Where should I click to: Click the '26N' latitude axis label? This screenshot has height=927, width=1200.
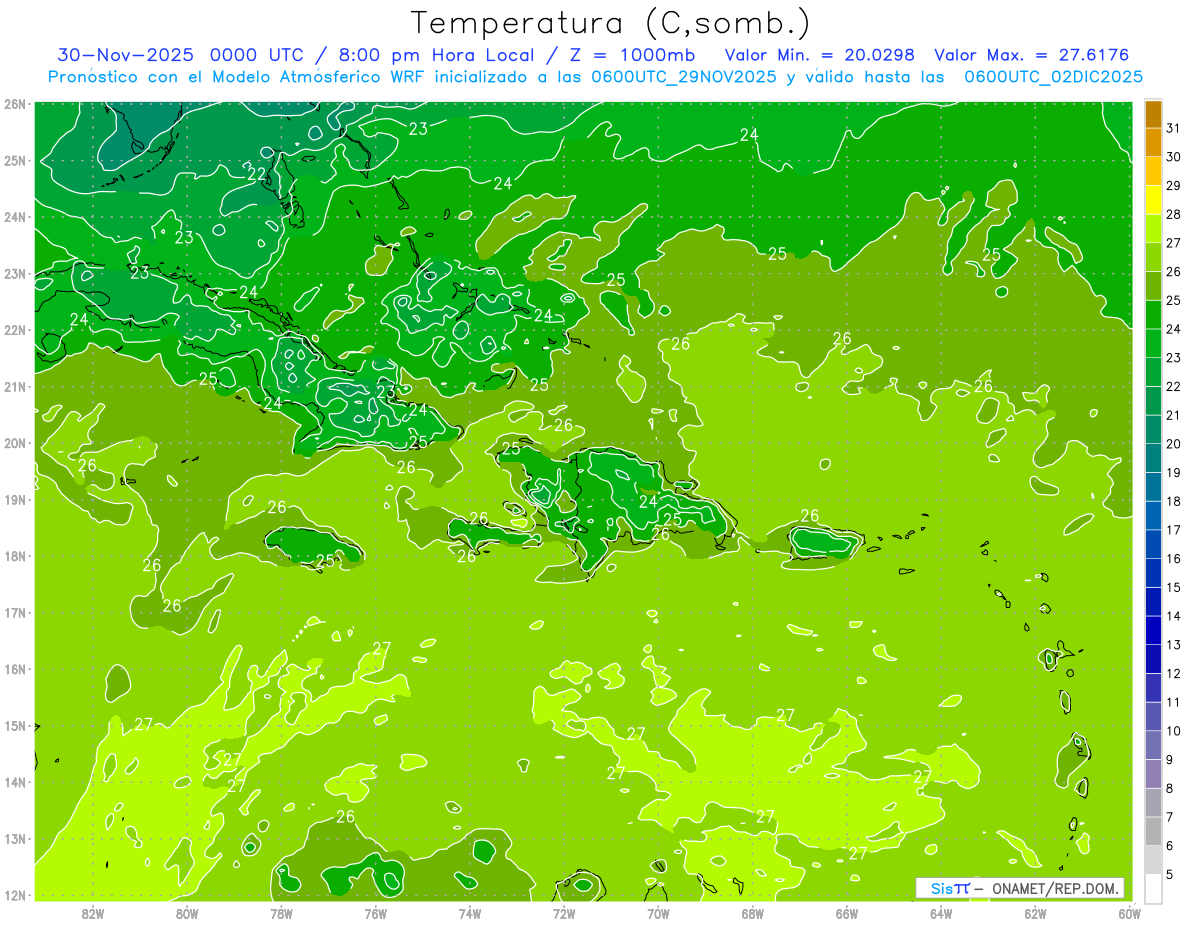(14, 104)
